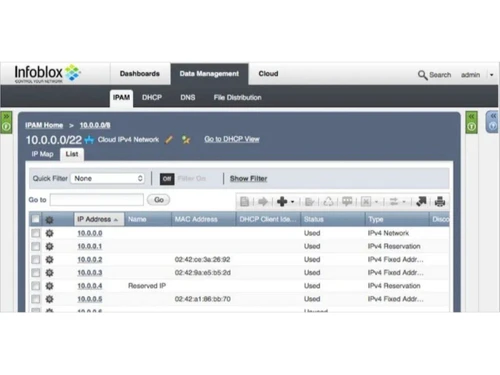Click the printer toolbar icon

point(440,202)
